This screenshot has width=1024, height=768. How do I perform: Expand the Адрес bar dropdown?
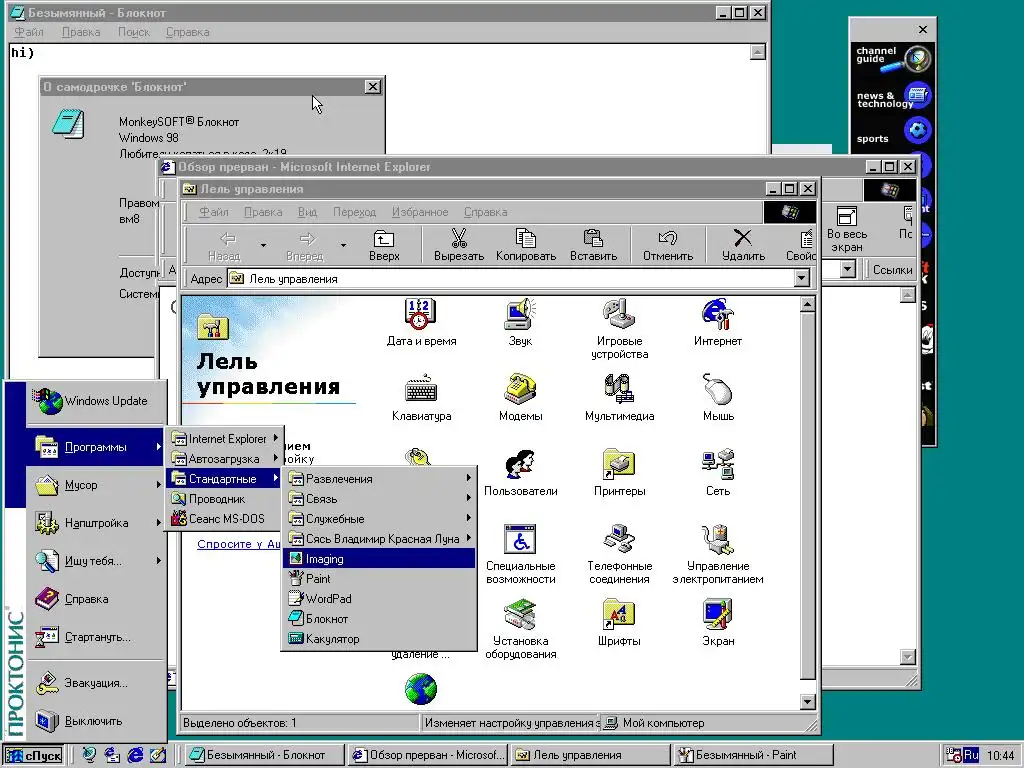[801, 279]
